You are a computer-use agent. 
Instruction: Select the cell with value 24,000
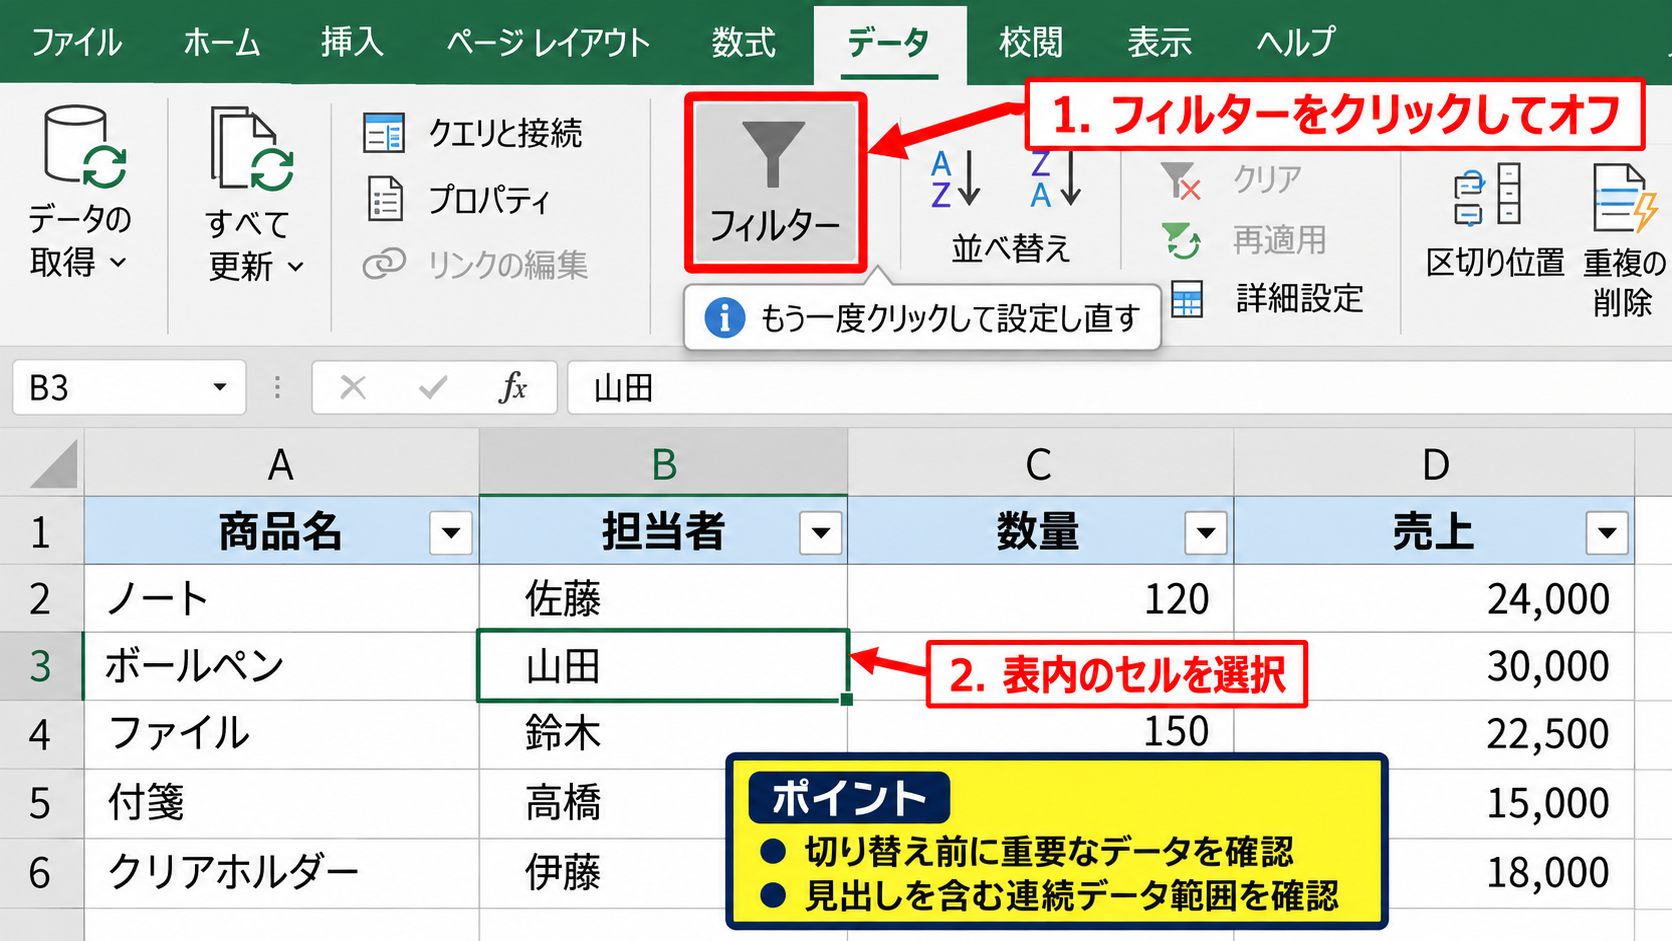pyautogui.click(x=1434, y=598)
